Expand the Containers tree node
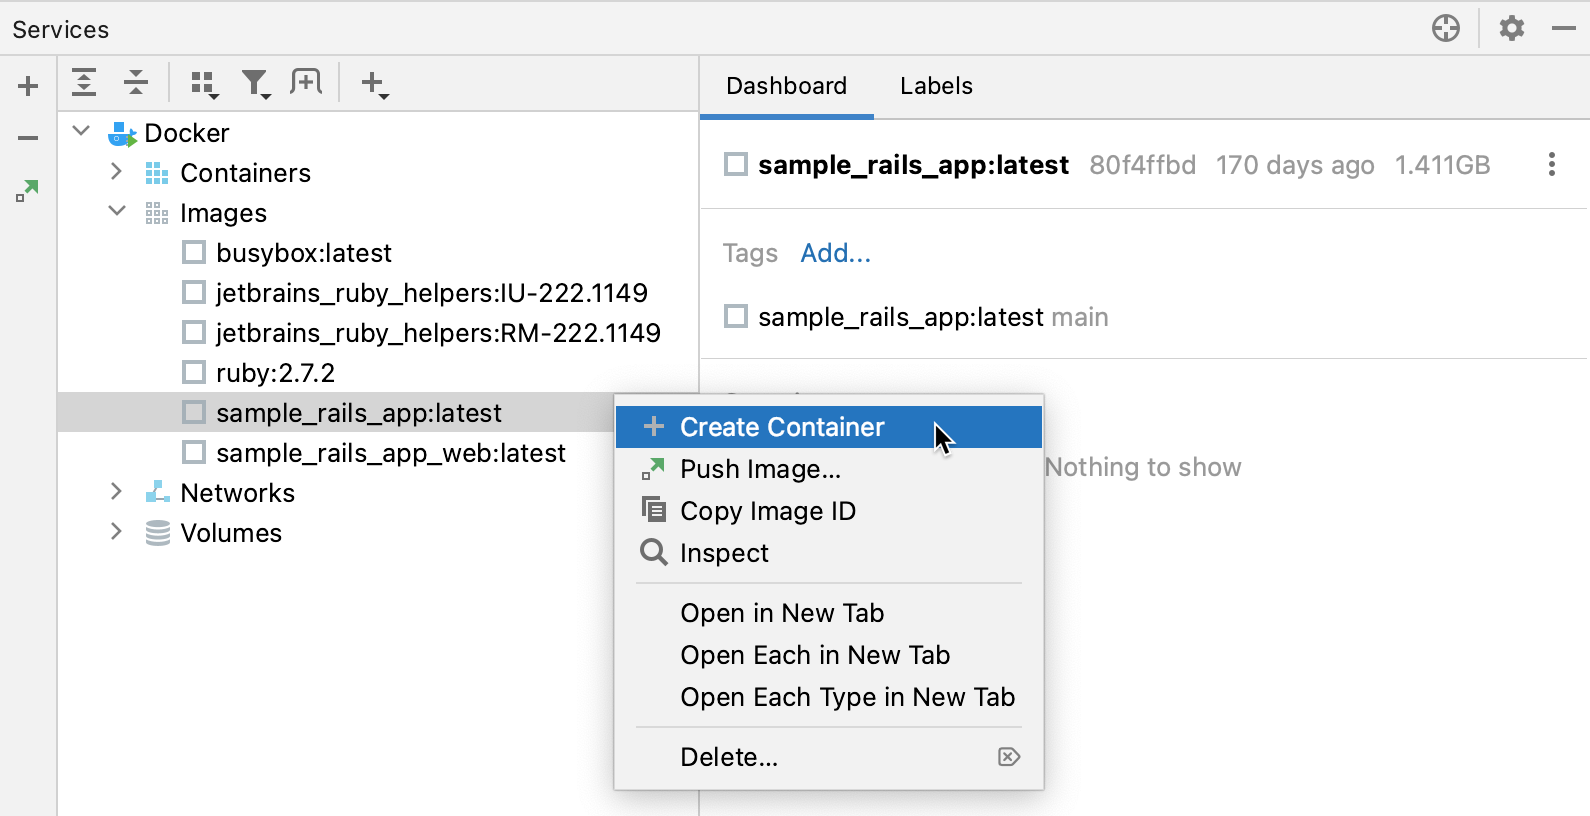Image resolution: width=1590 pixels, height=816 pixels. pyautogui.click(x=117, y=172)
